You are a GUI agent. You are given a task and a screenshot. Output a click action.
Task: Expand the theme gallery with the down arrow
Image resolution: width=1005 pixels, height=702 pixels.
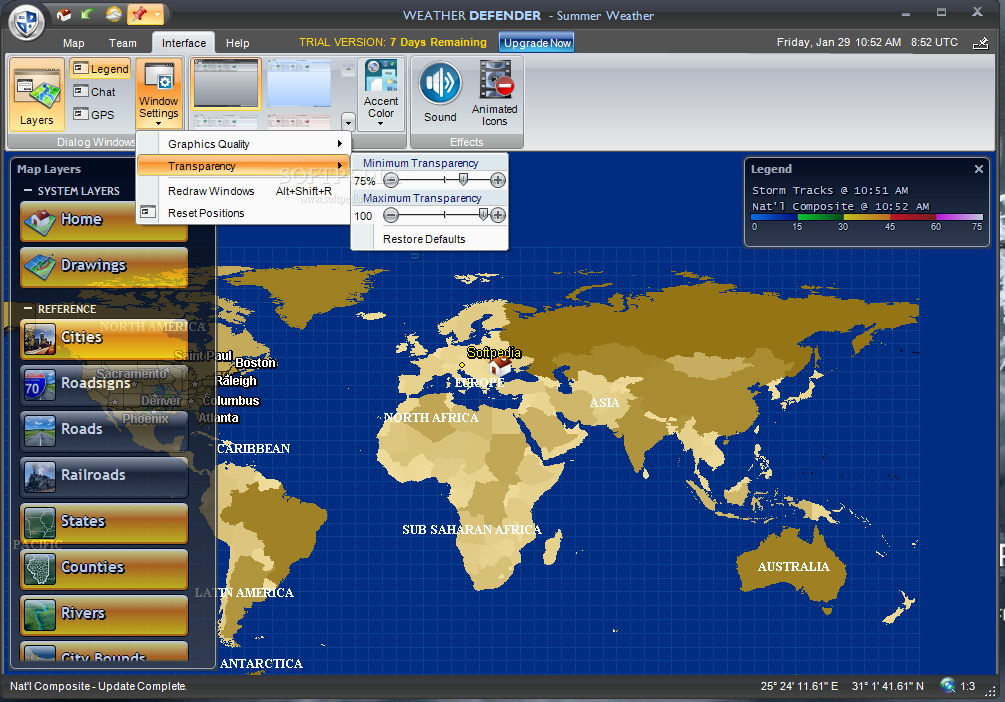pos(348,121)
